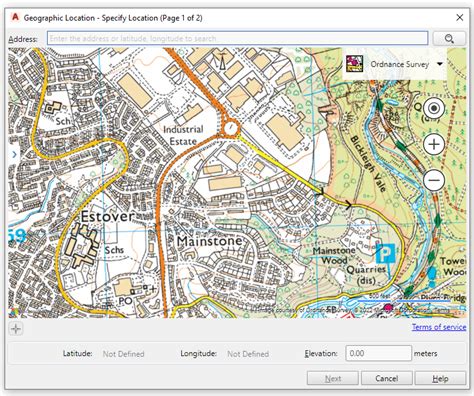The width and height of the screenshot is (474, 396).
Task: Click the Quarries (dis) map label
Action: tap(366, 275)
